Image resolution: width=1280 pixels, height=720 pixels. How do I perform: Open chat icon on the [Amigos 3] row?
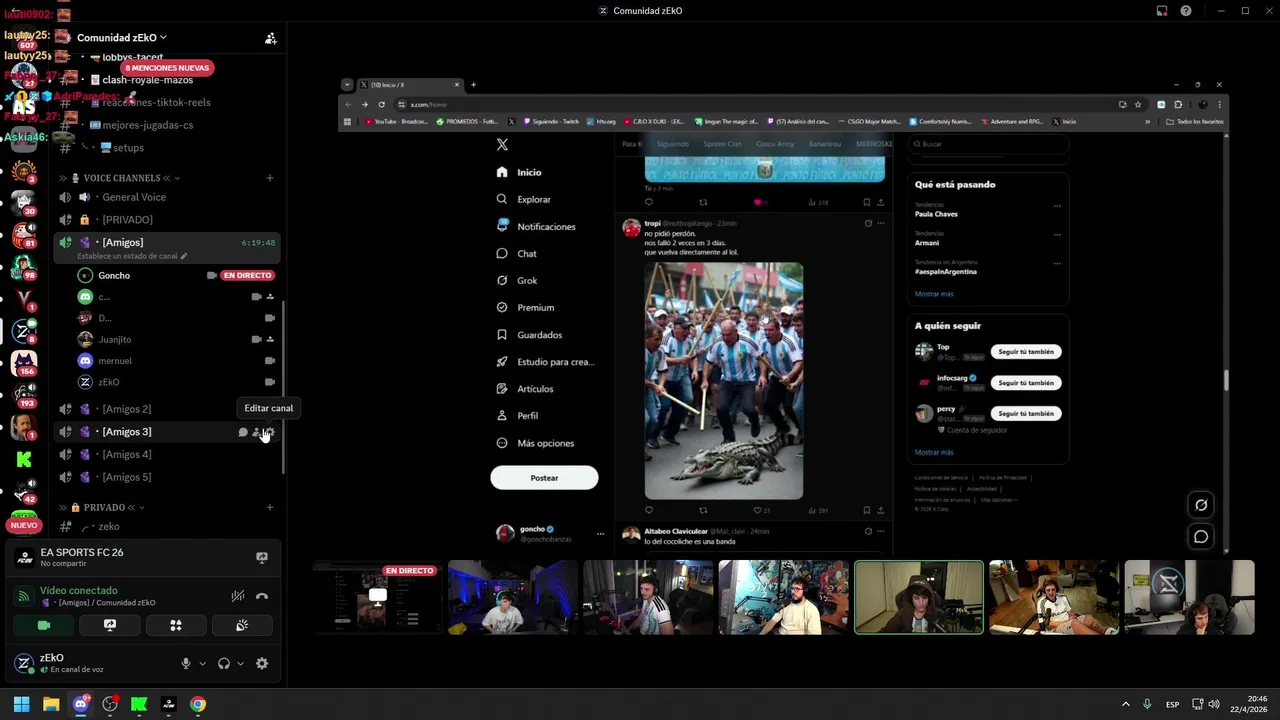[x=242, y=432]
